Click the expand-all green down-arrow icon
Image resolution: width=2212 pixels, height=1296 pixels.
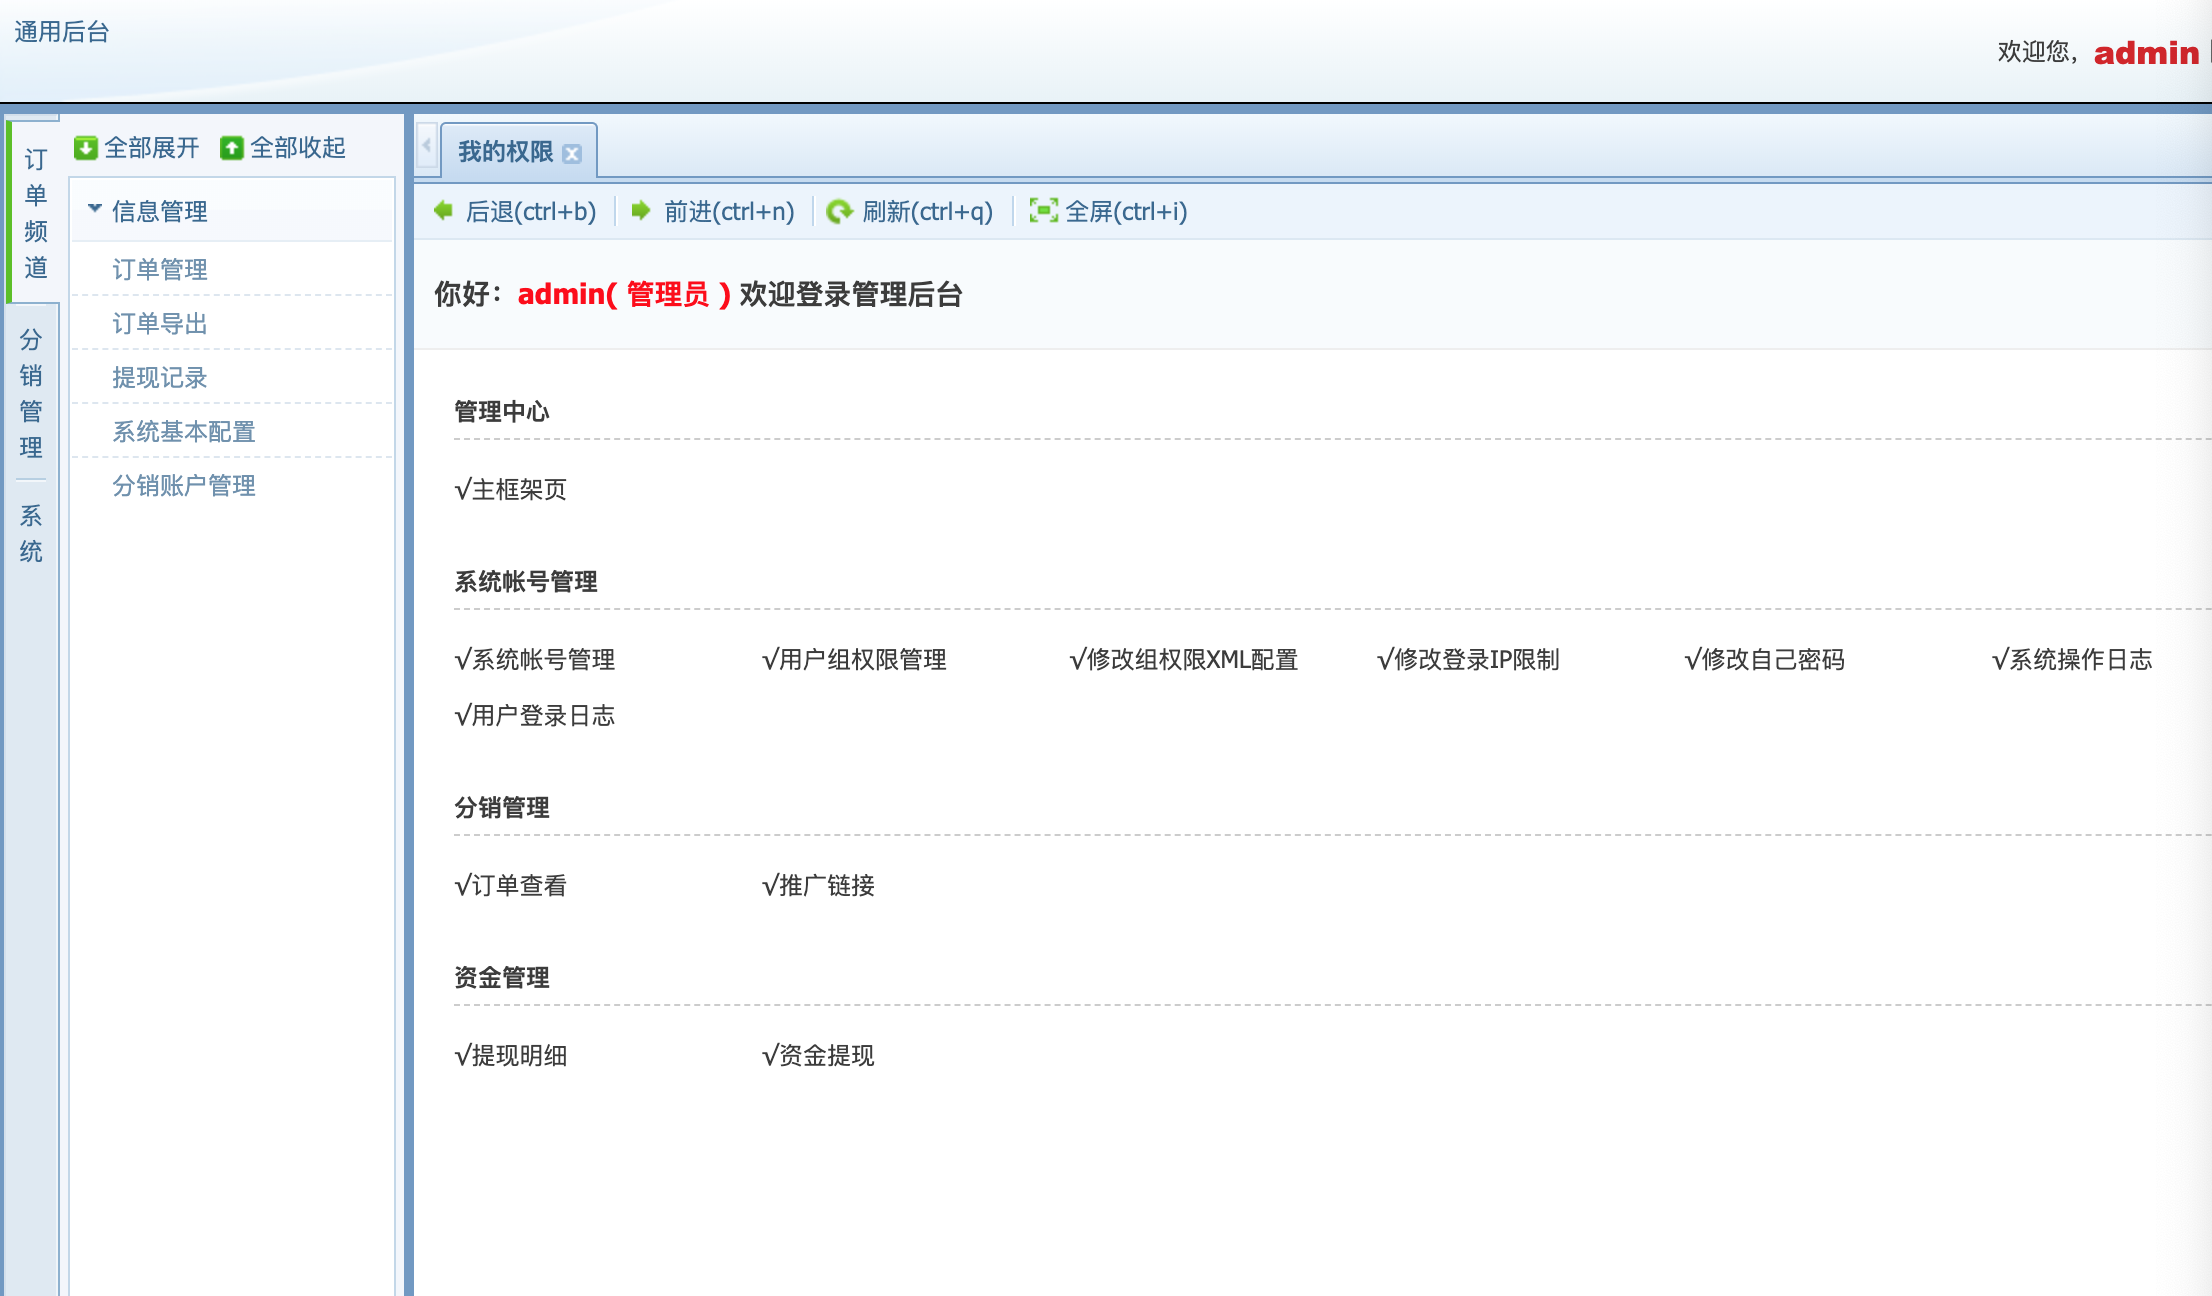click(x=86, y=148)
